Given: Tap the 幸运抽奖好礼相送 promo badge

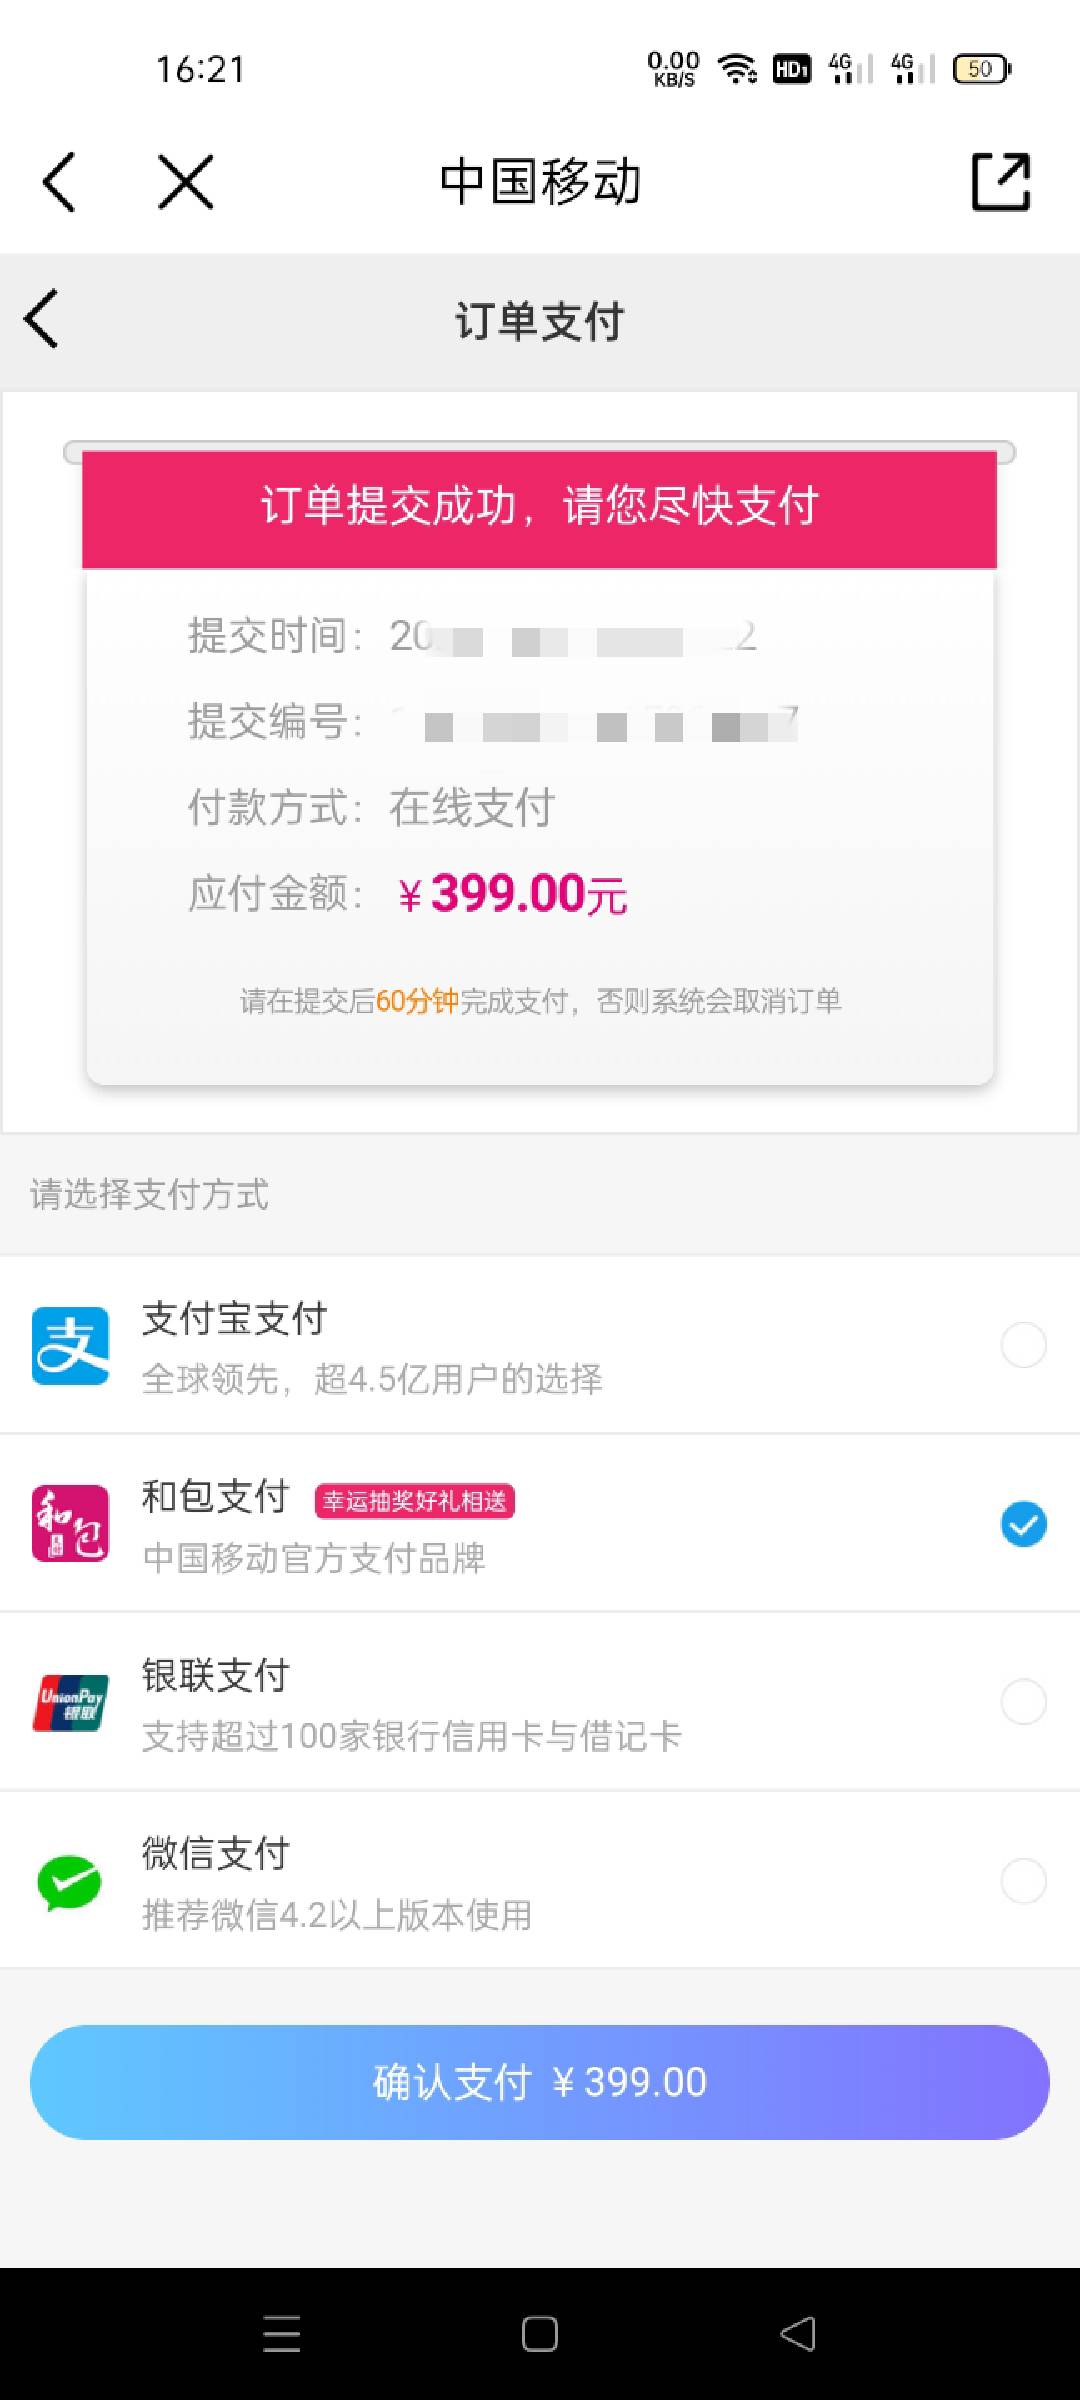Looking at the screenshot, I should click(x=415, y=1501).
